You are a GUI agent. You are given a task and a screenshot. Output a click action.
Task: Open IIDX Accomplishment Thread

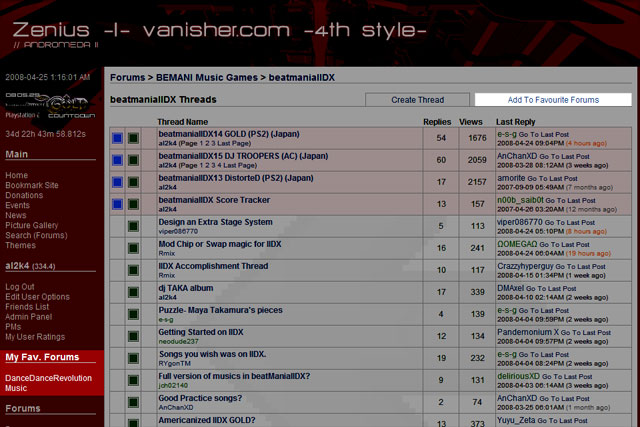pos(213,266)
